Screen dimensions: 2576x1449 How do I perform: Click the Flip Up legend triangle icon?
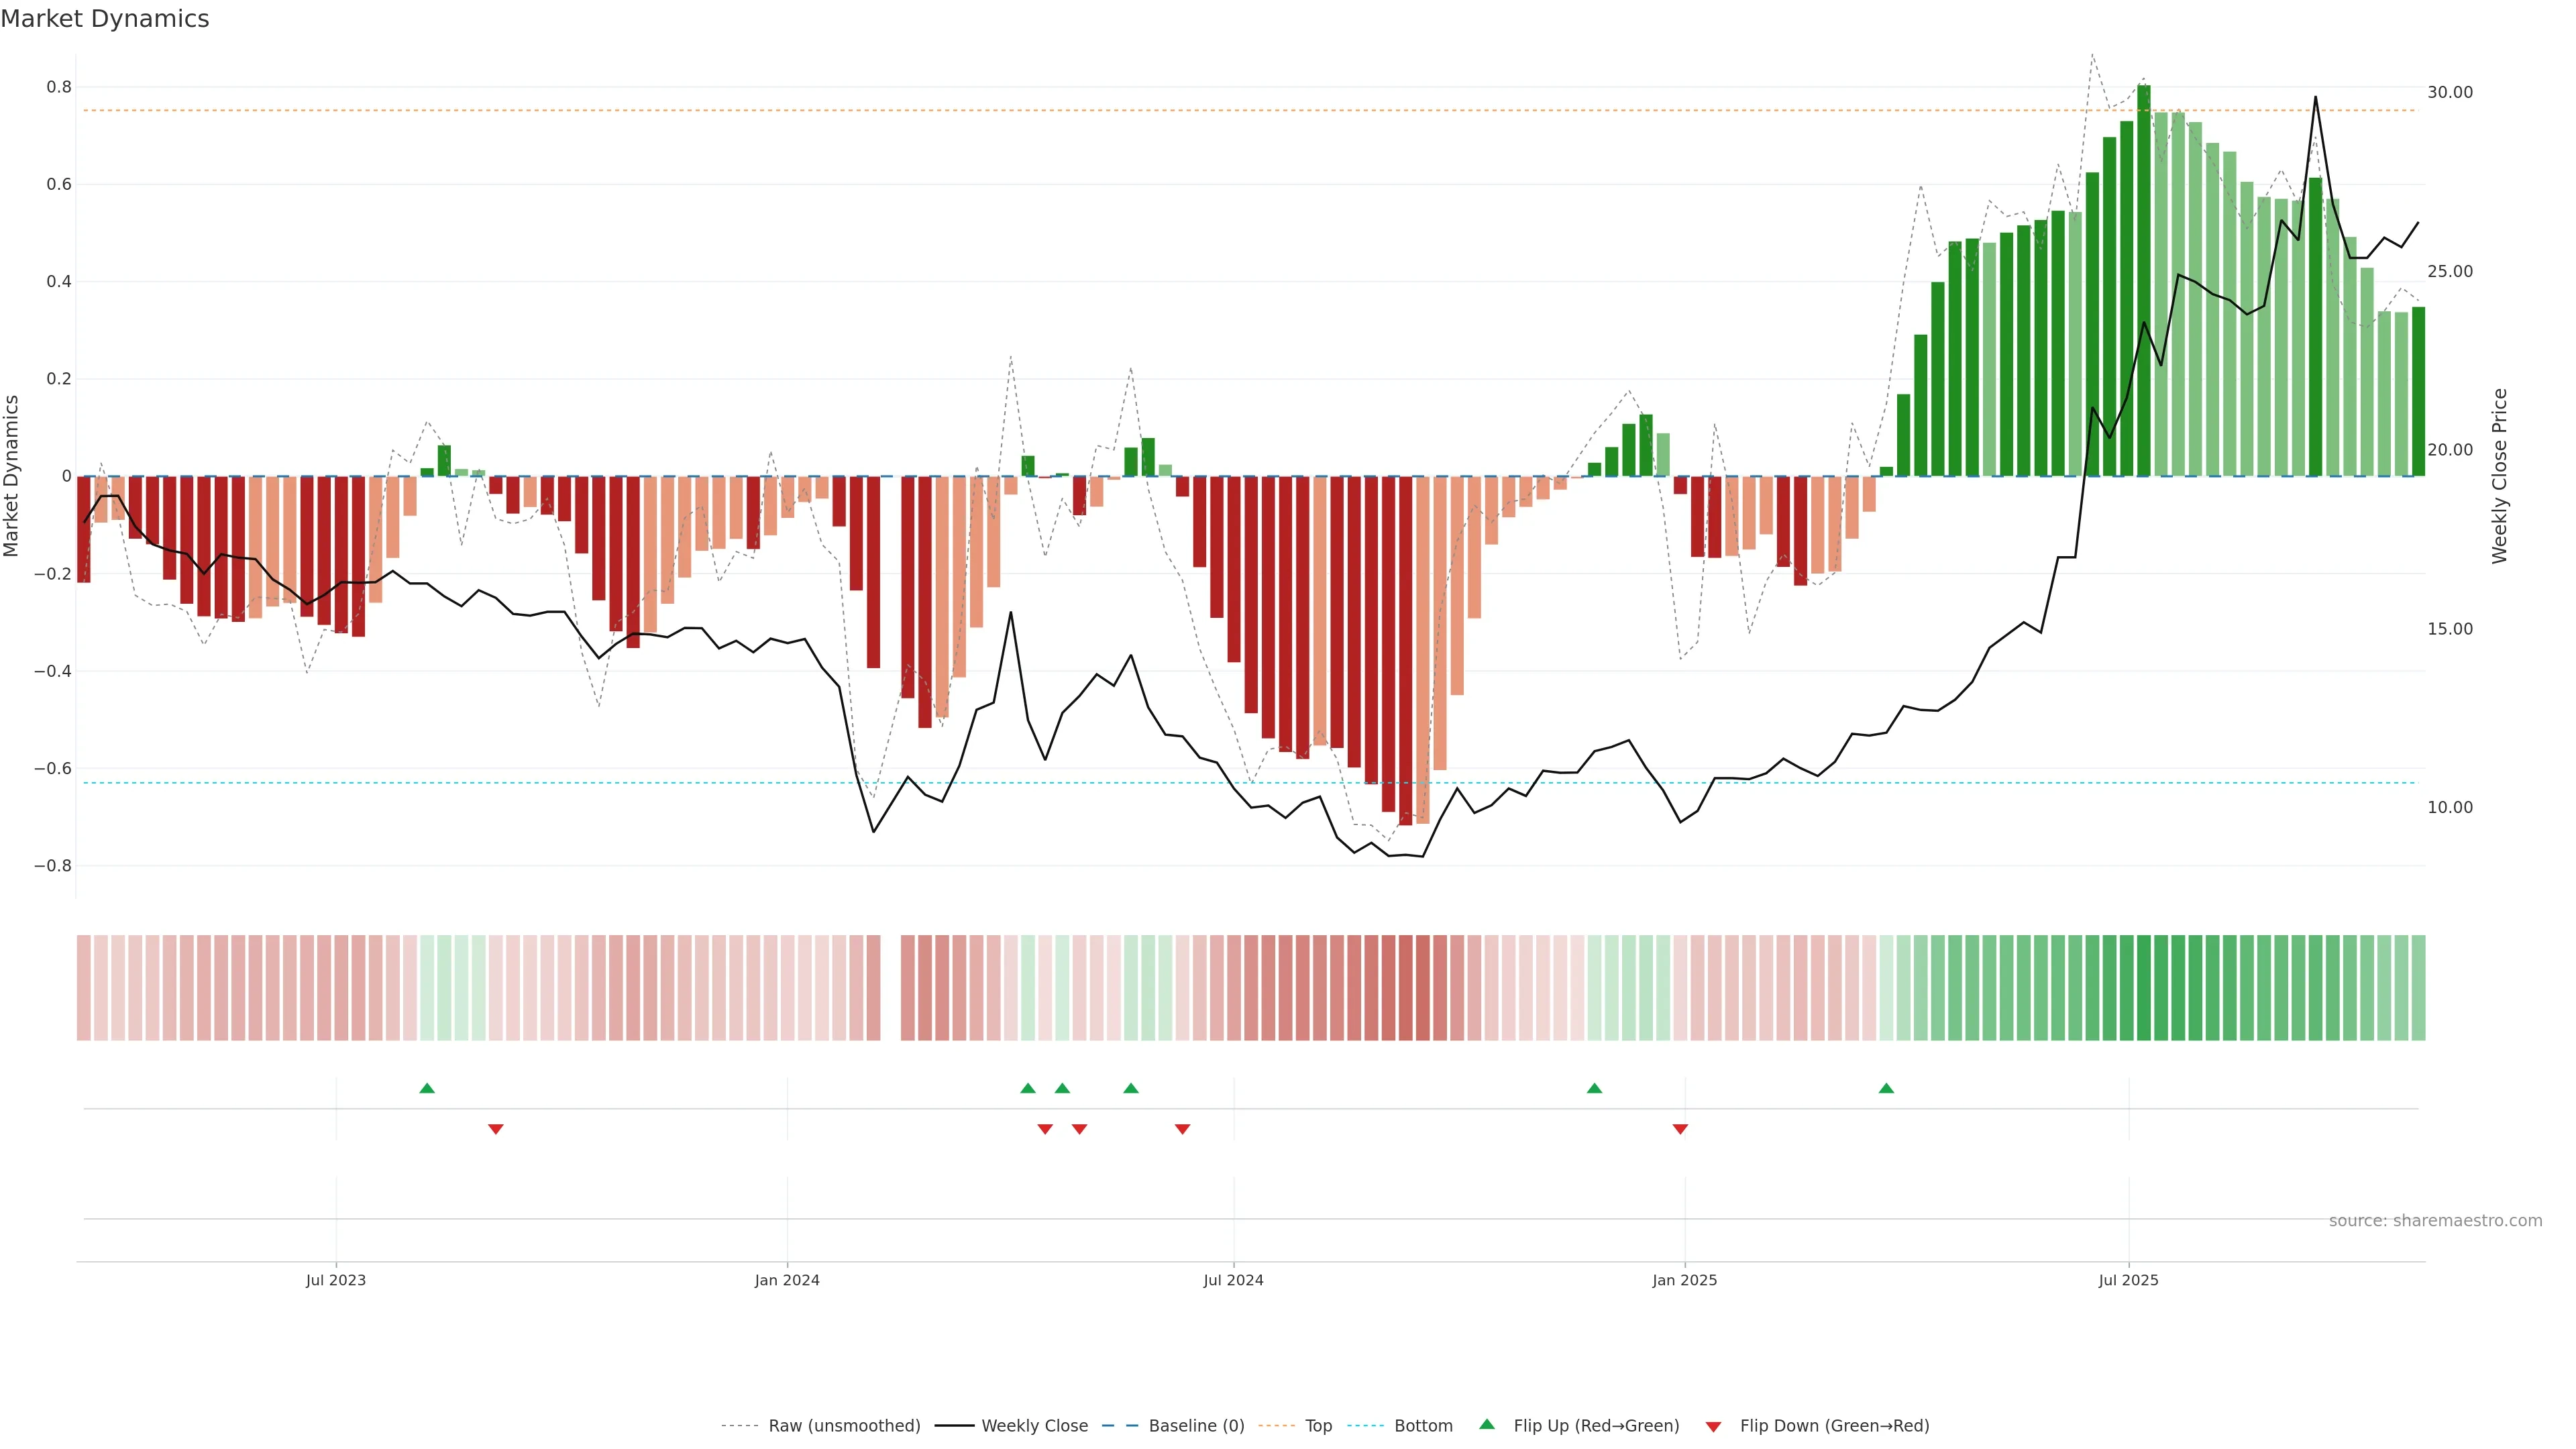(x=1486, y=1424)
